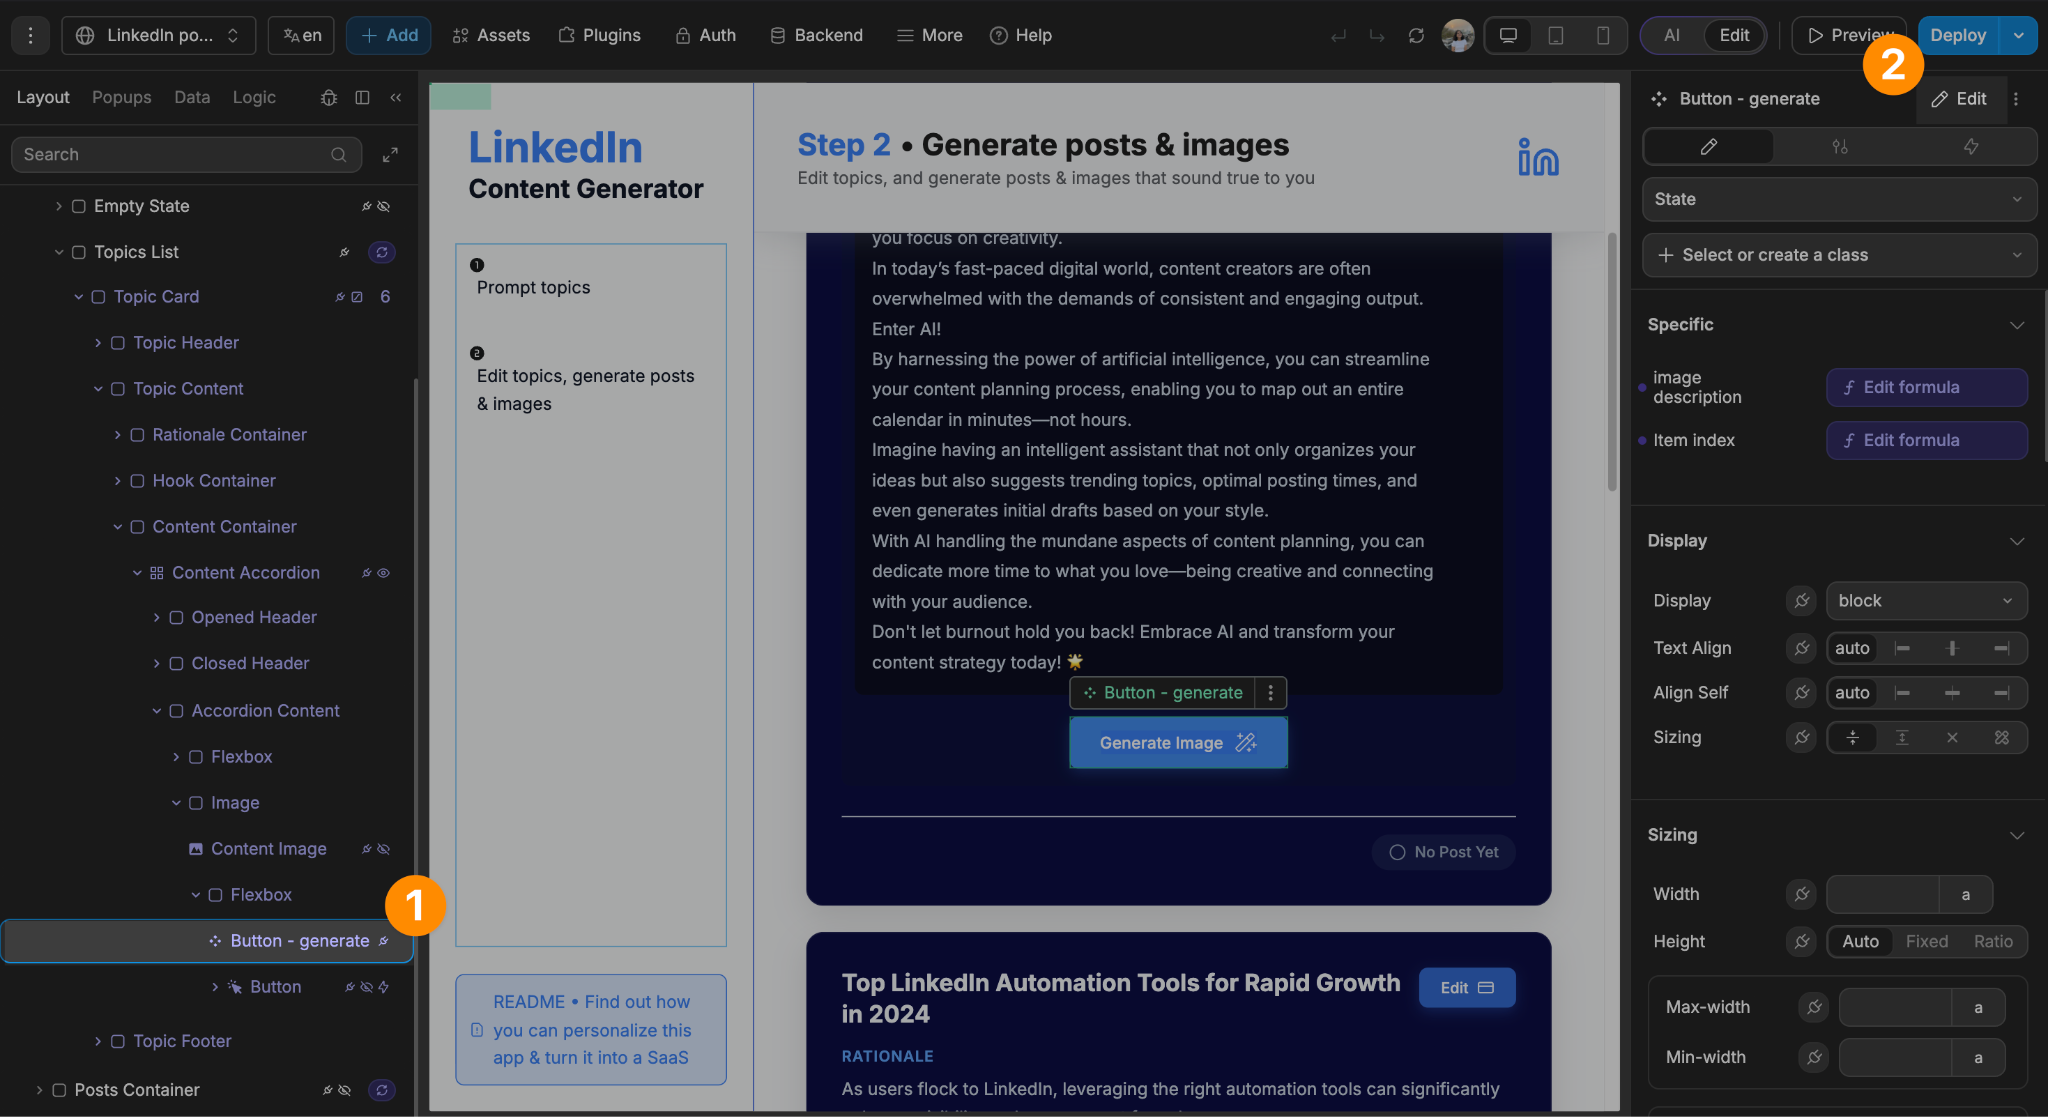The width and height of the screenshot is (2048, 1117).
Task: Switch editor to AI mode
Action: point(1672,35)
